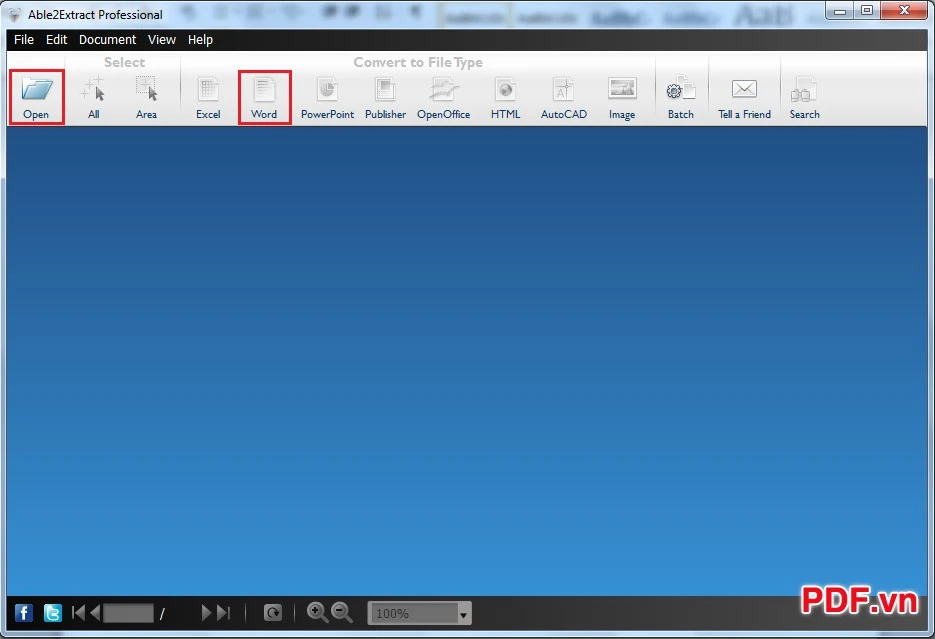Click the Twitter icon in the bottom bar

pos(52,613)
